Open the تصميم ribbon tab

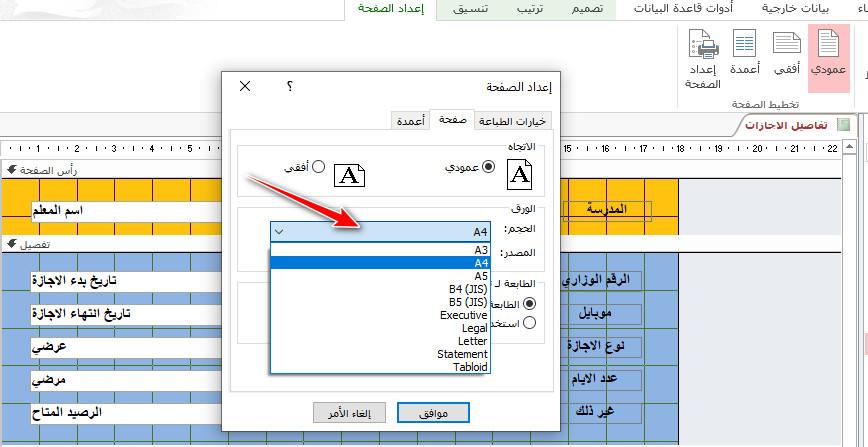coord(587,9)
